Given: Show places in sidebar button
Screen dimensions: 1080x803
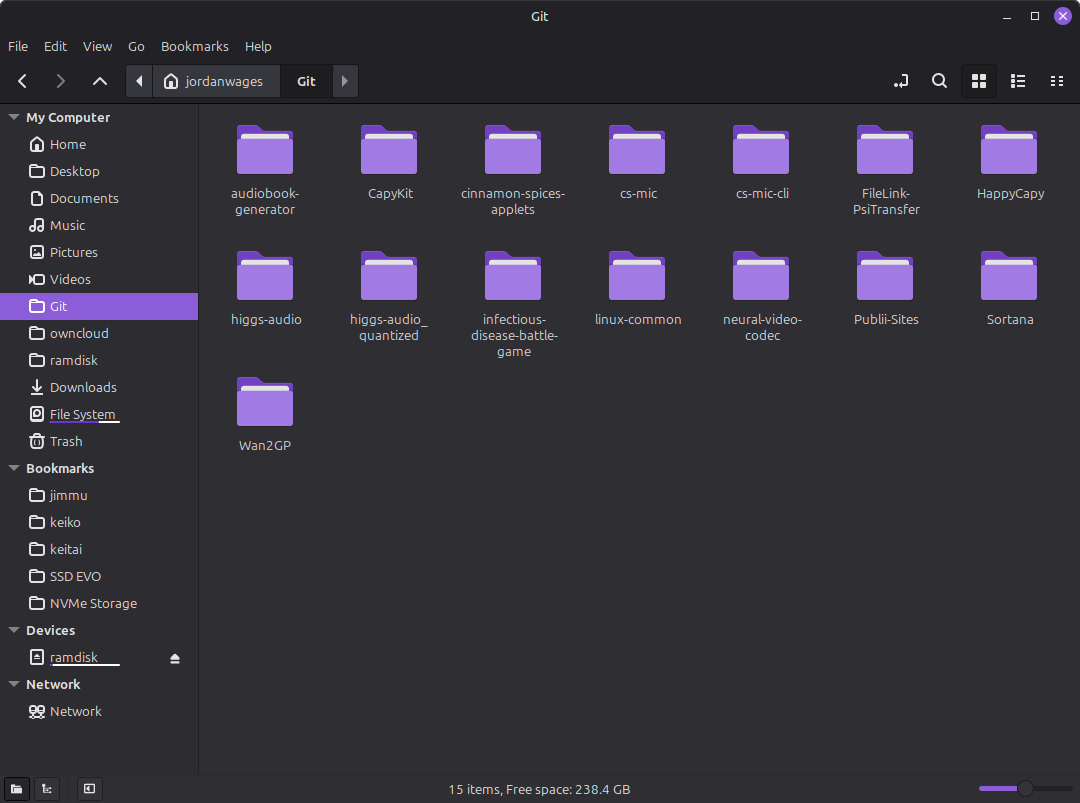Looking at the screenshot, I should (x=17, y=789).
